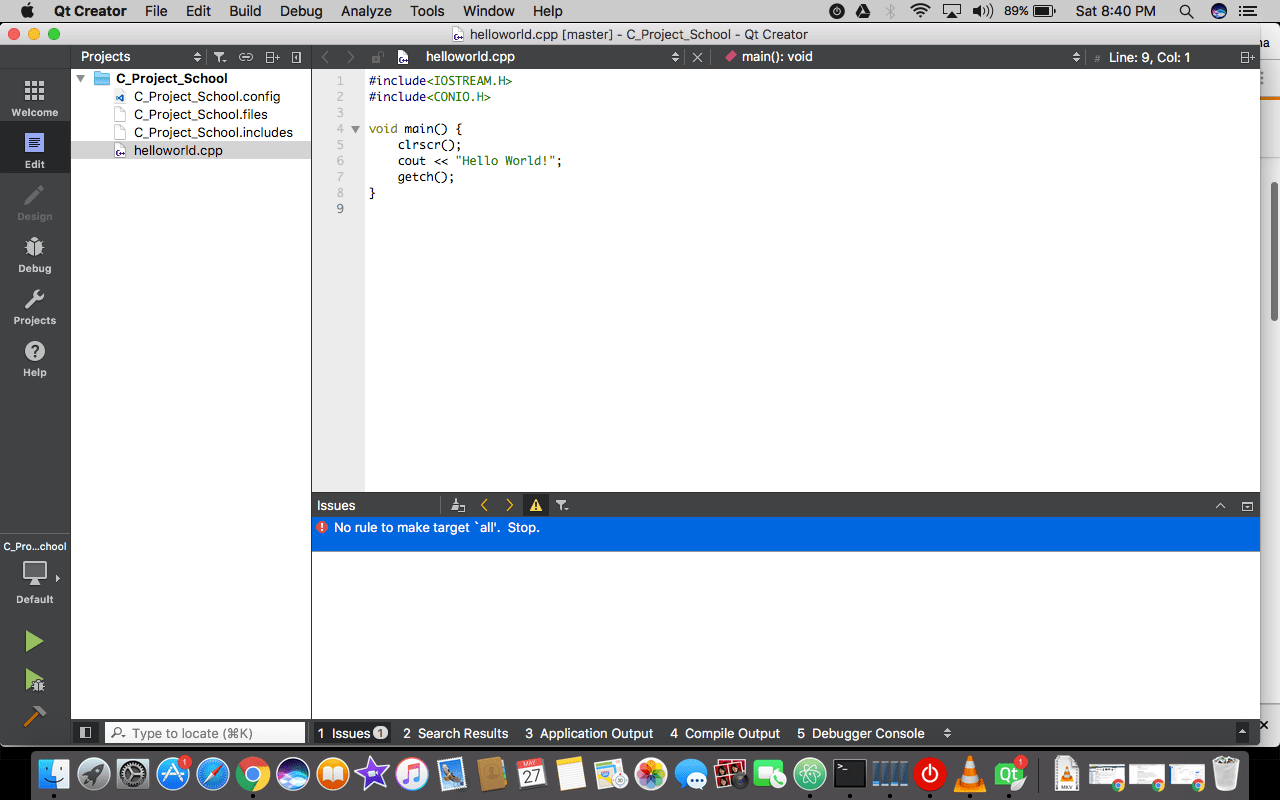The width and height of the screenshot is (1280, 800).
Task: Open Help mode from the sidebar
Action: 34,358
